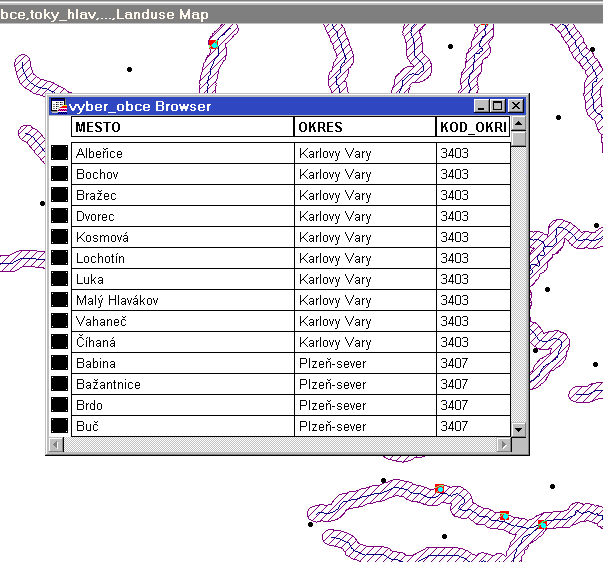Viewport: 603px width, 562px height.
Task: Toggle selection box for Babina row
Action: pos(60,363)
